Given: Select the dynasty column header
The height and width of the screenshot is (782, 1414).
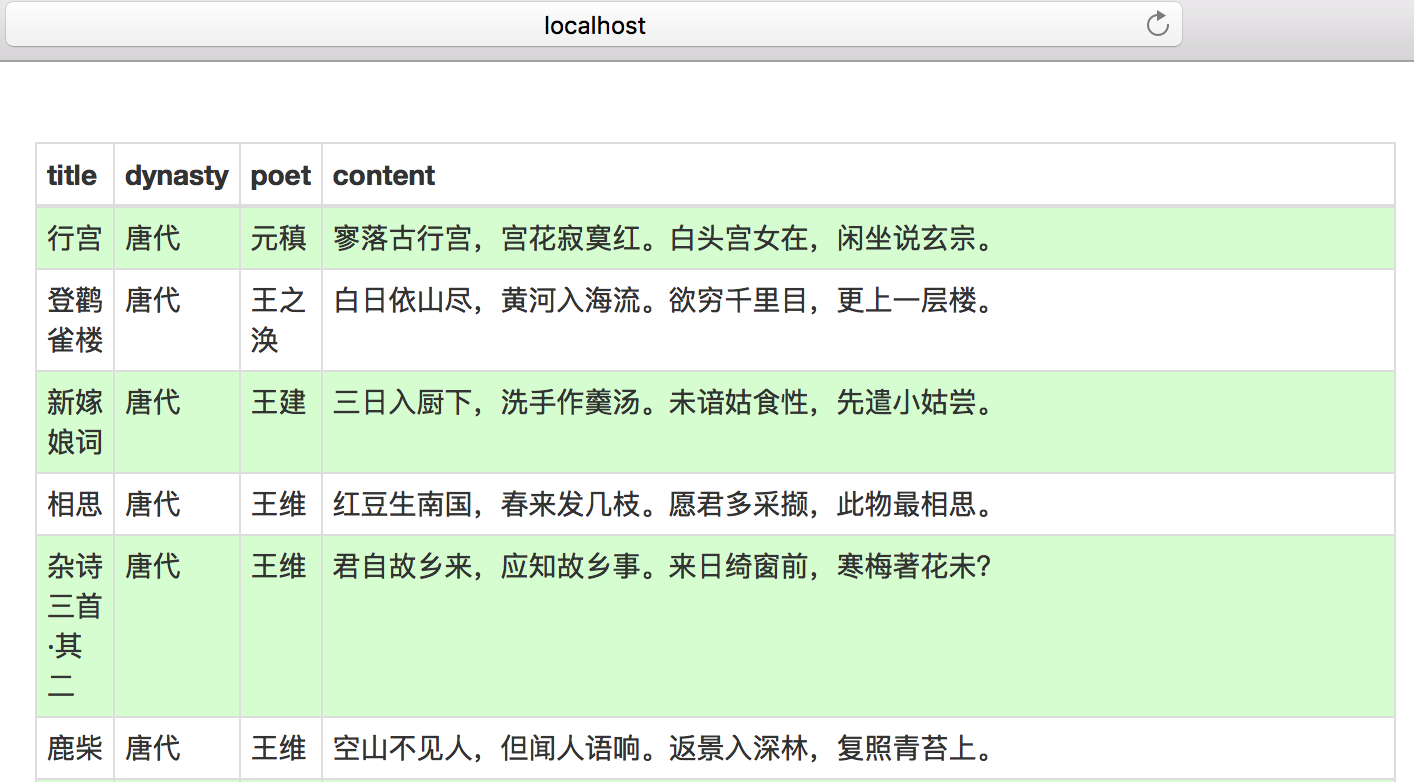Looking at the screenshot, I should (177, 175).
